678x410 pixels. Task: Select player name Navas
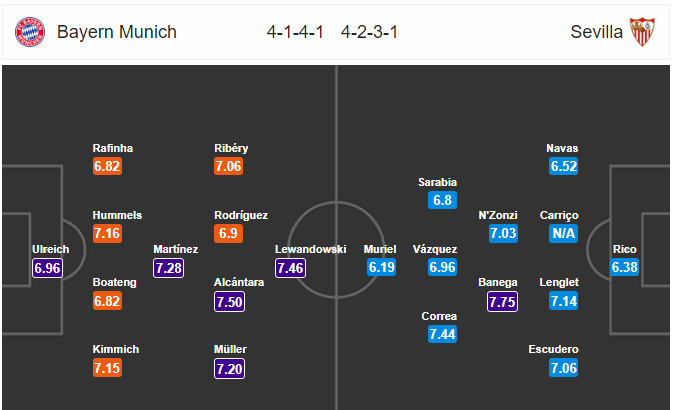(x=562, y=148)
